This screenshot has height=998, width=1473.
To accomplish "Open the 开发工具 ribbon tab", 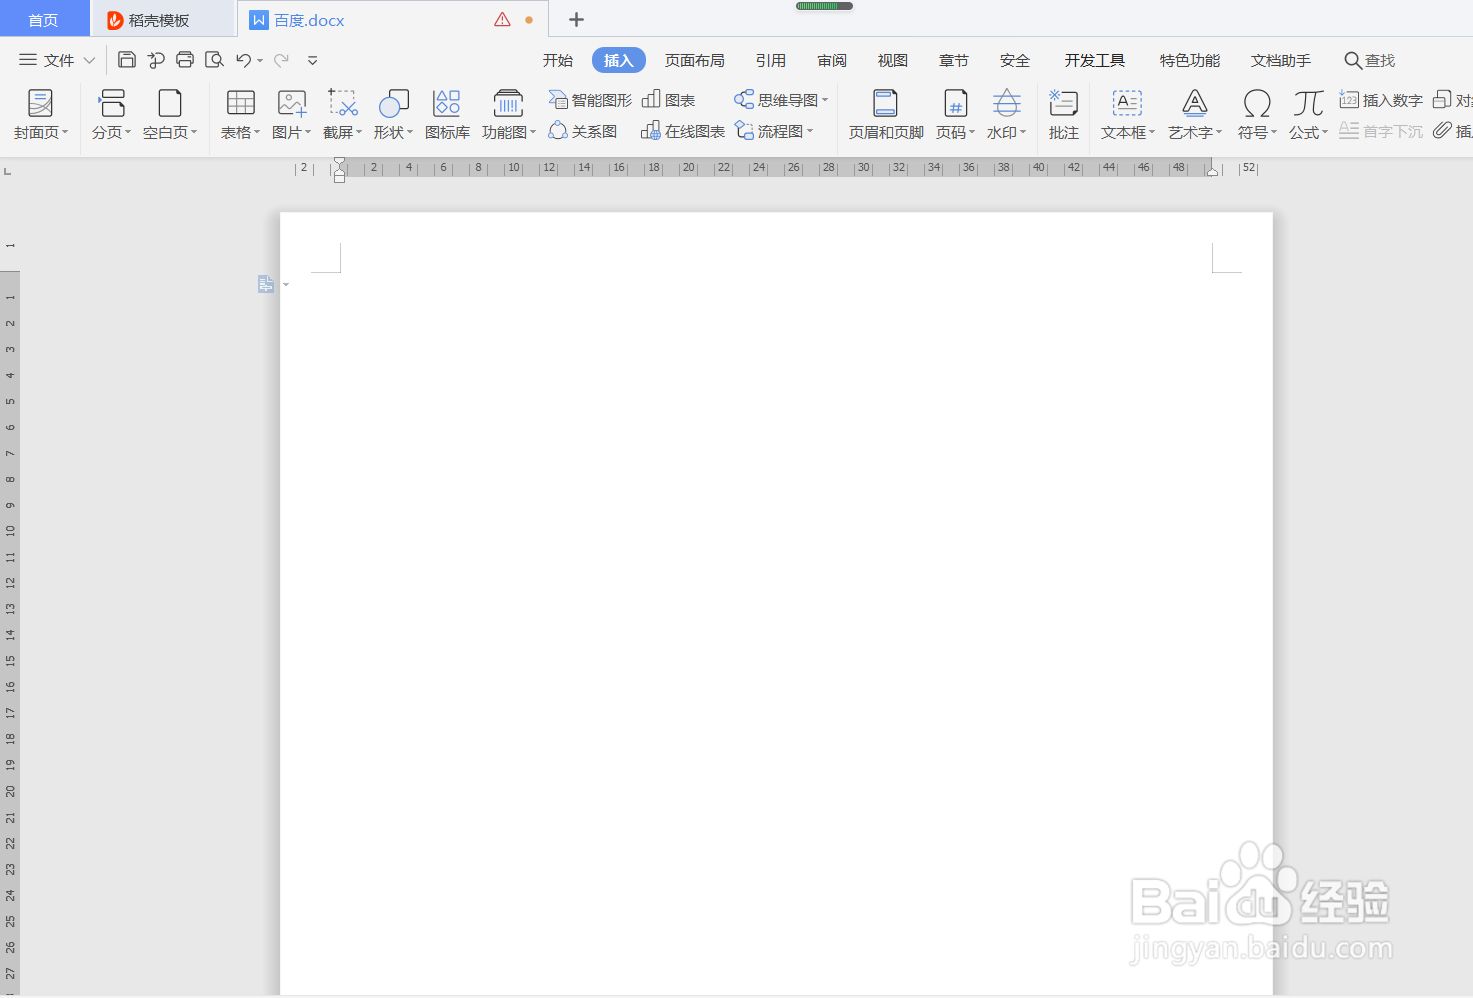I will (x=1095, y=60).
